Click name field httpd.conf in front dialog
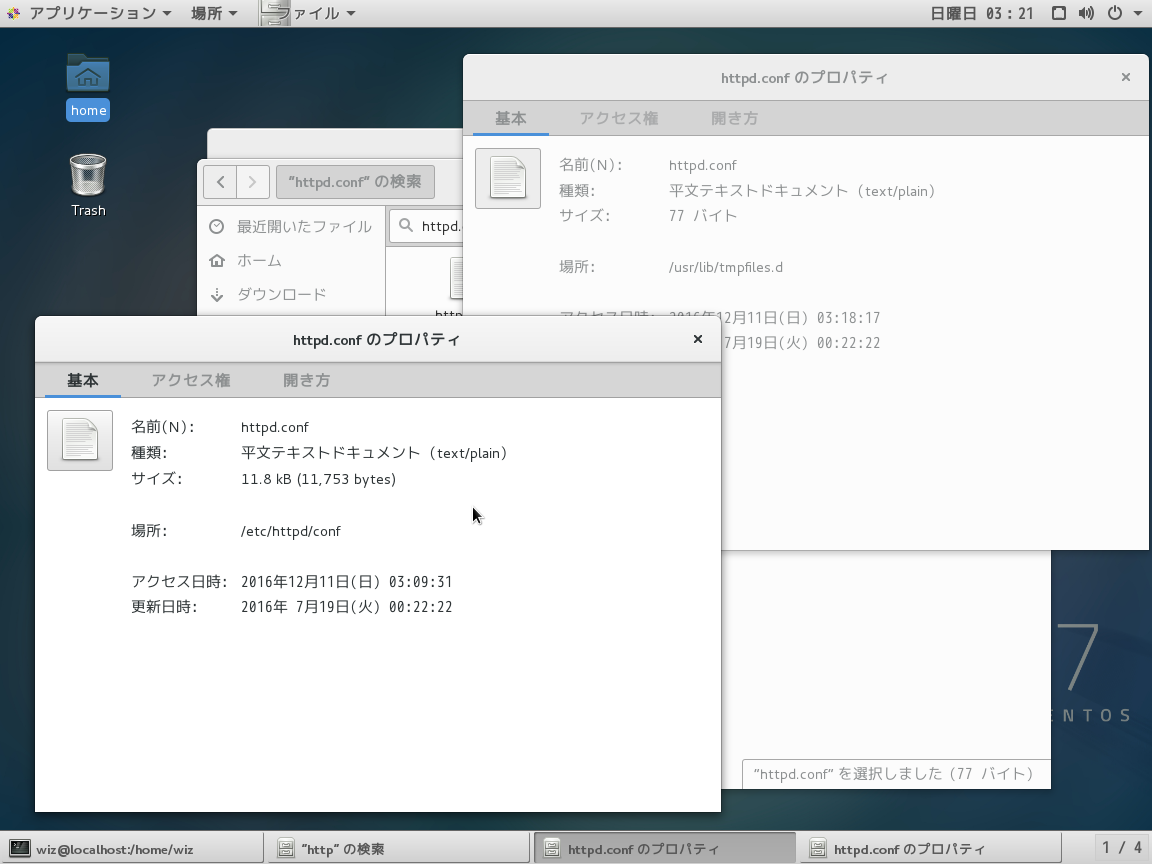 275,427
